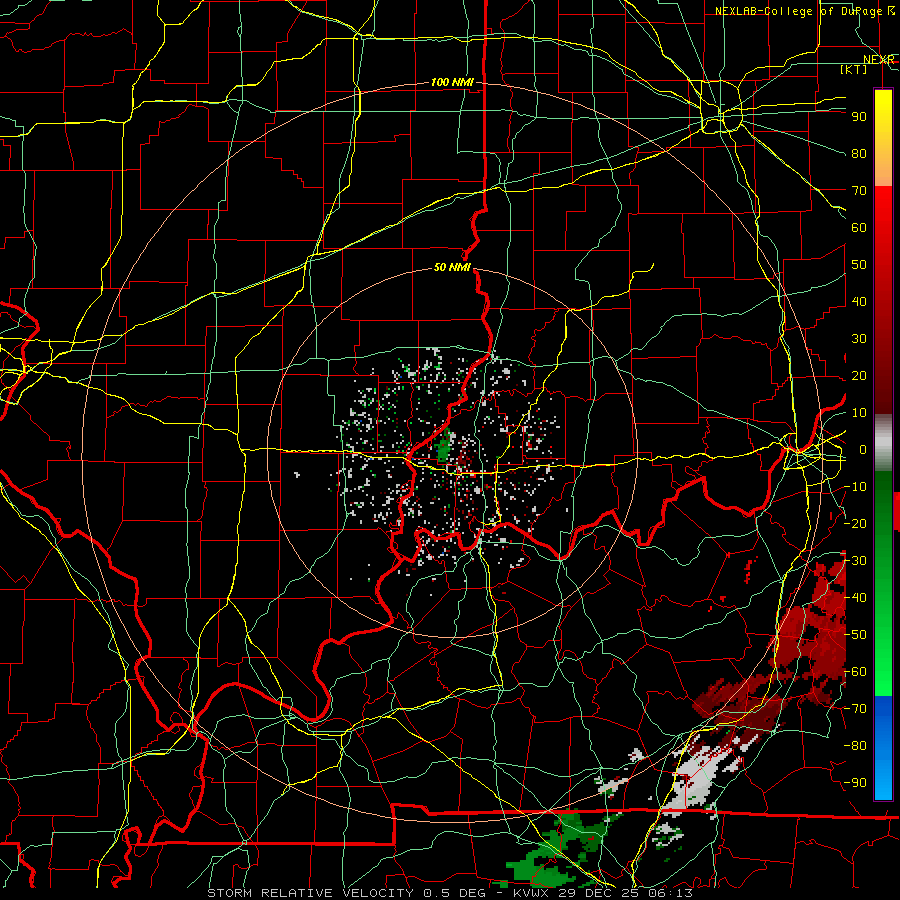Click the 50 NMI range ring label
This screenshot has width=900, height=900.
click(452, 267)
